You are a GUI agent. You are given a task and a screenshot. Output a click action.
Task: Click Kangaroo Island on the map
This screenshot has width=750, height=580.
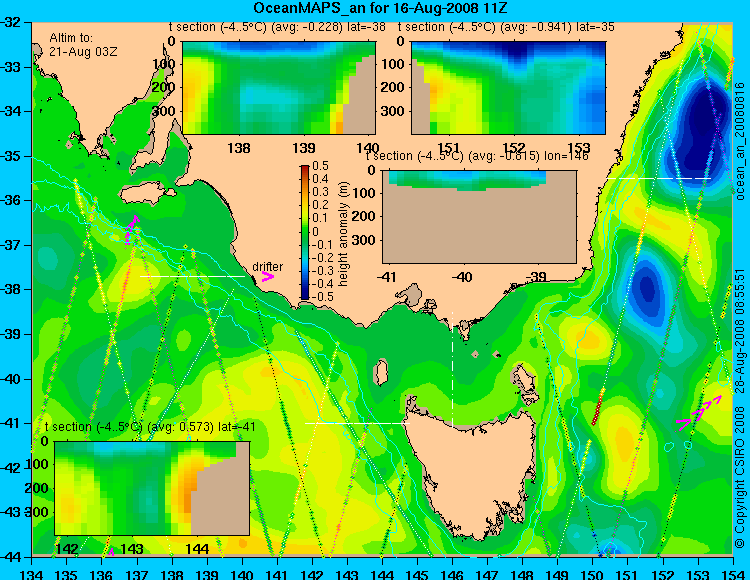click(147, 195)
